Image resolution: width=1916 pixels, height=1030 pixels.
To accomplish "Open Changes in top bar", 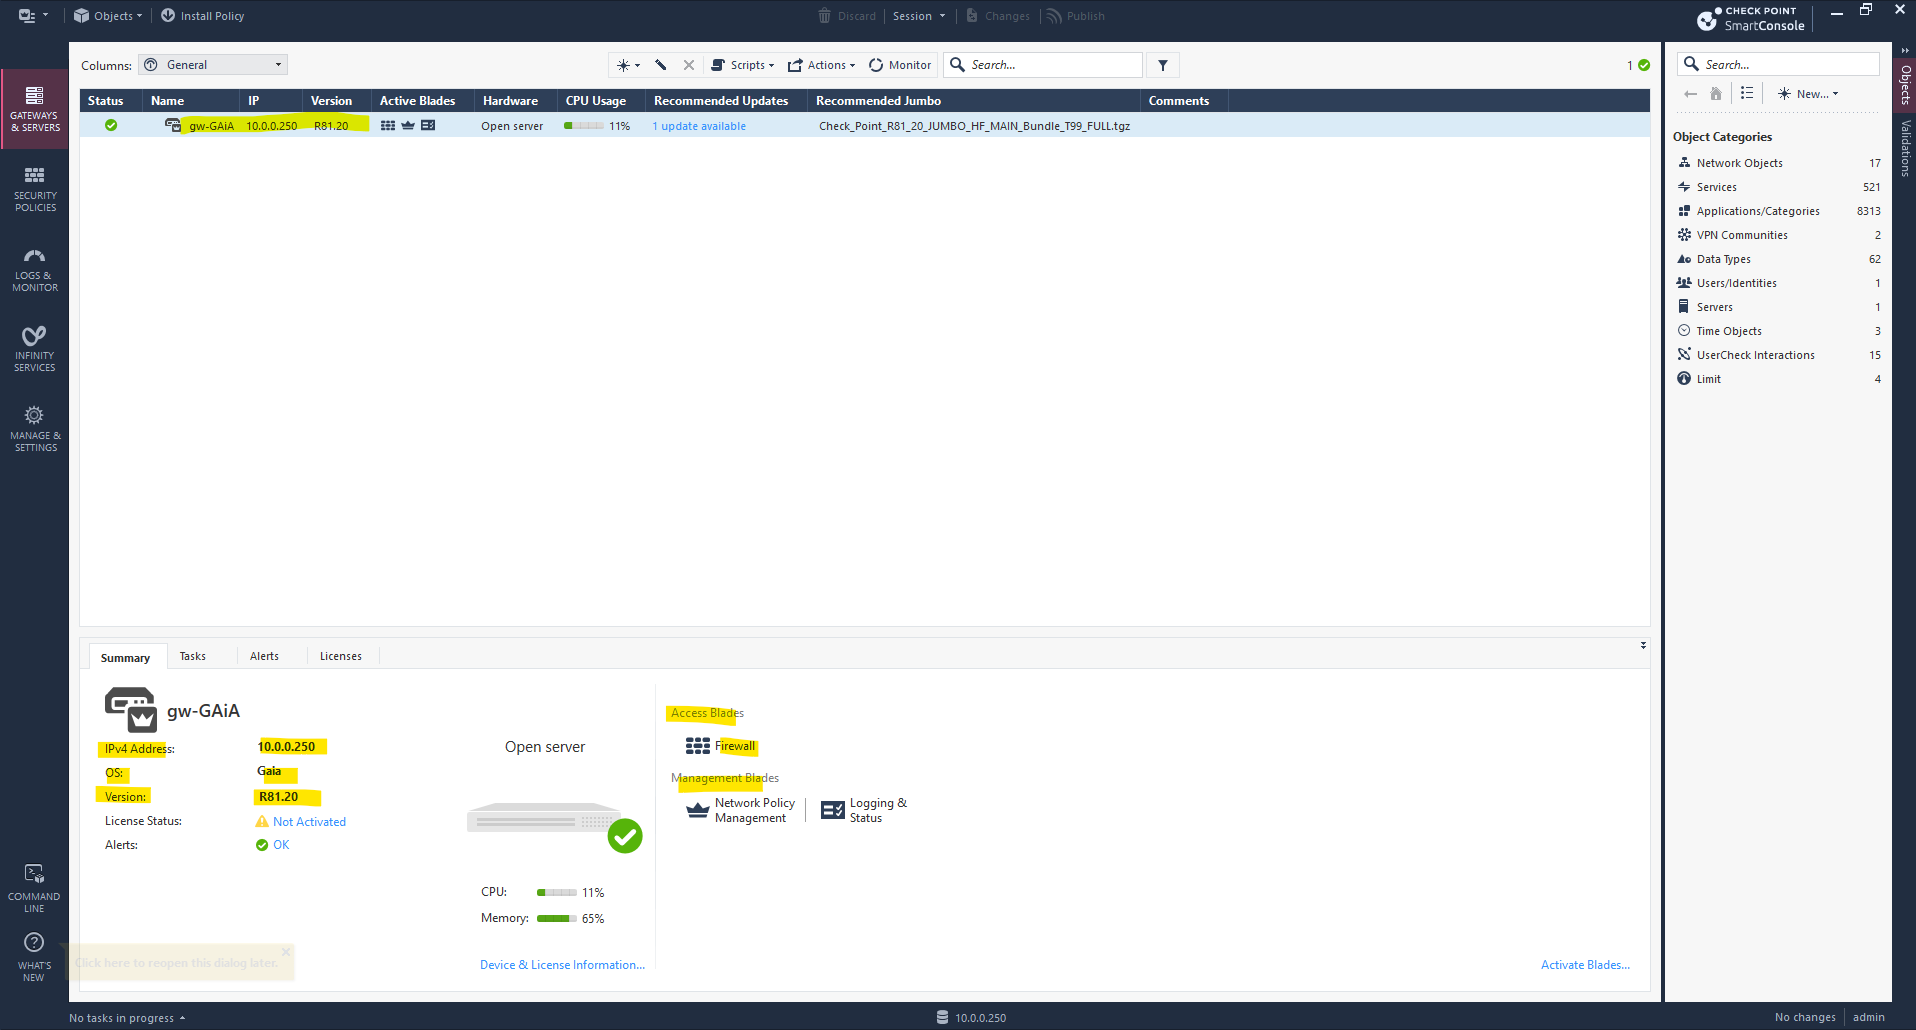I will click(998, 16).
